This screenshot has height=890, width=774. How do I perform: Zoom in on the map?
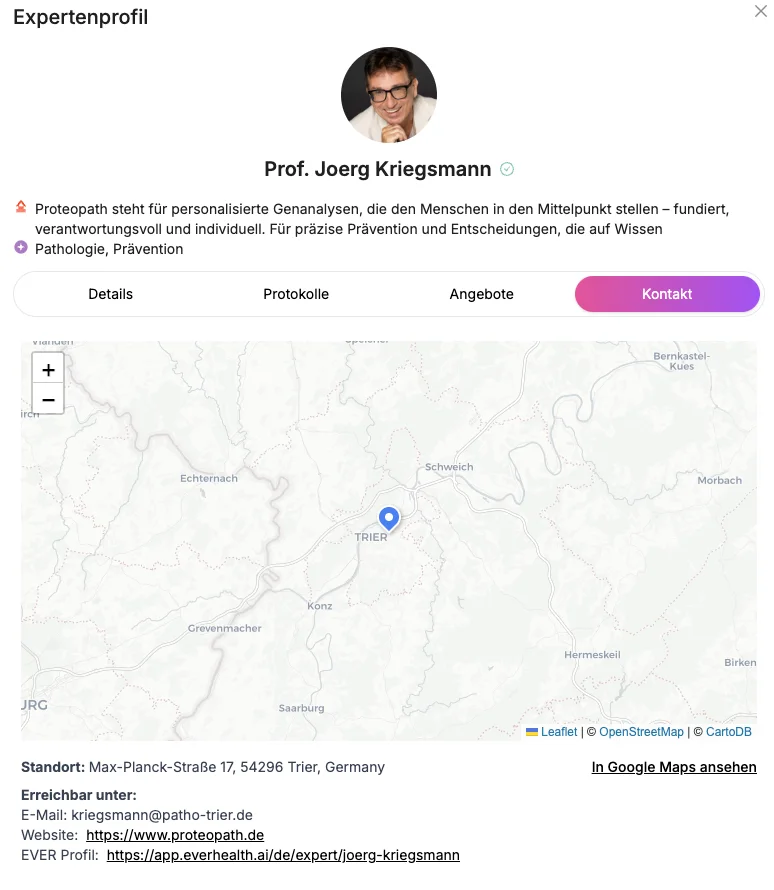[x=48, y=370]
